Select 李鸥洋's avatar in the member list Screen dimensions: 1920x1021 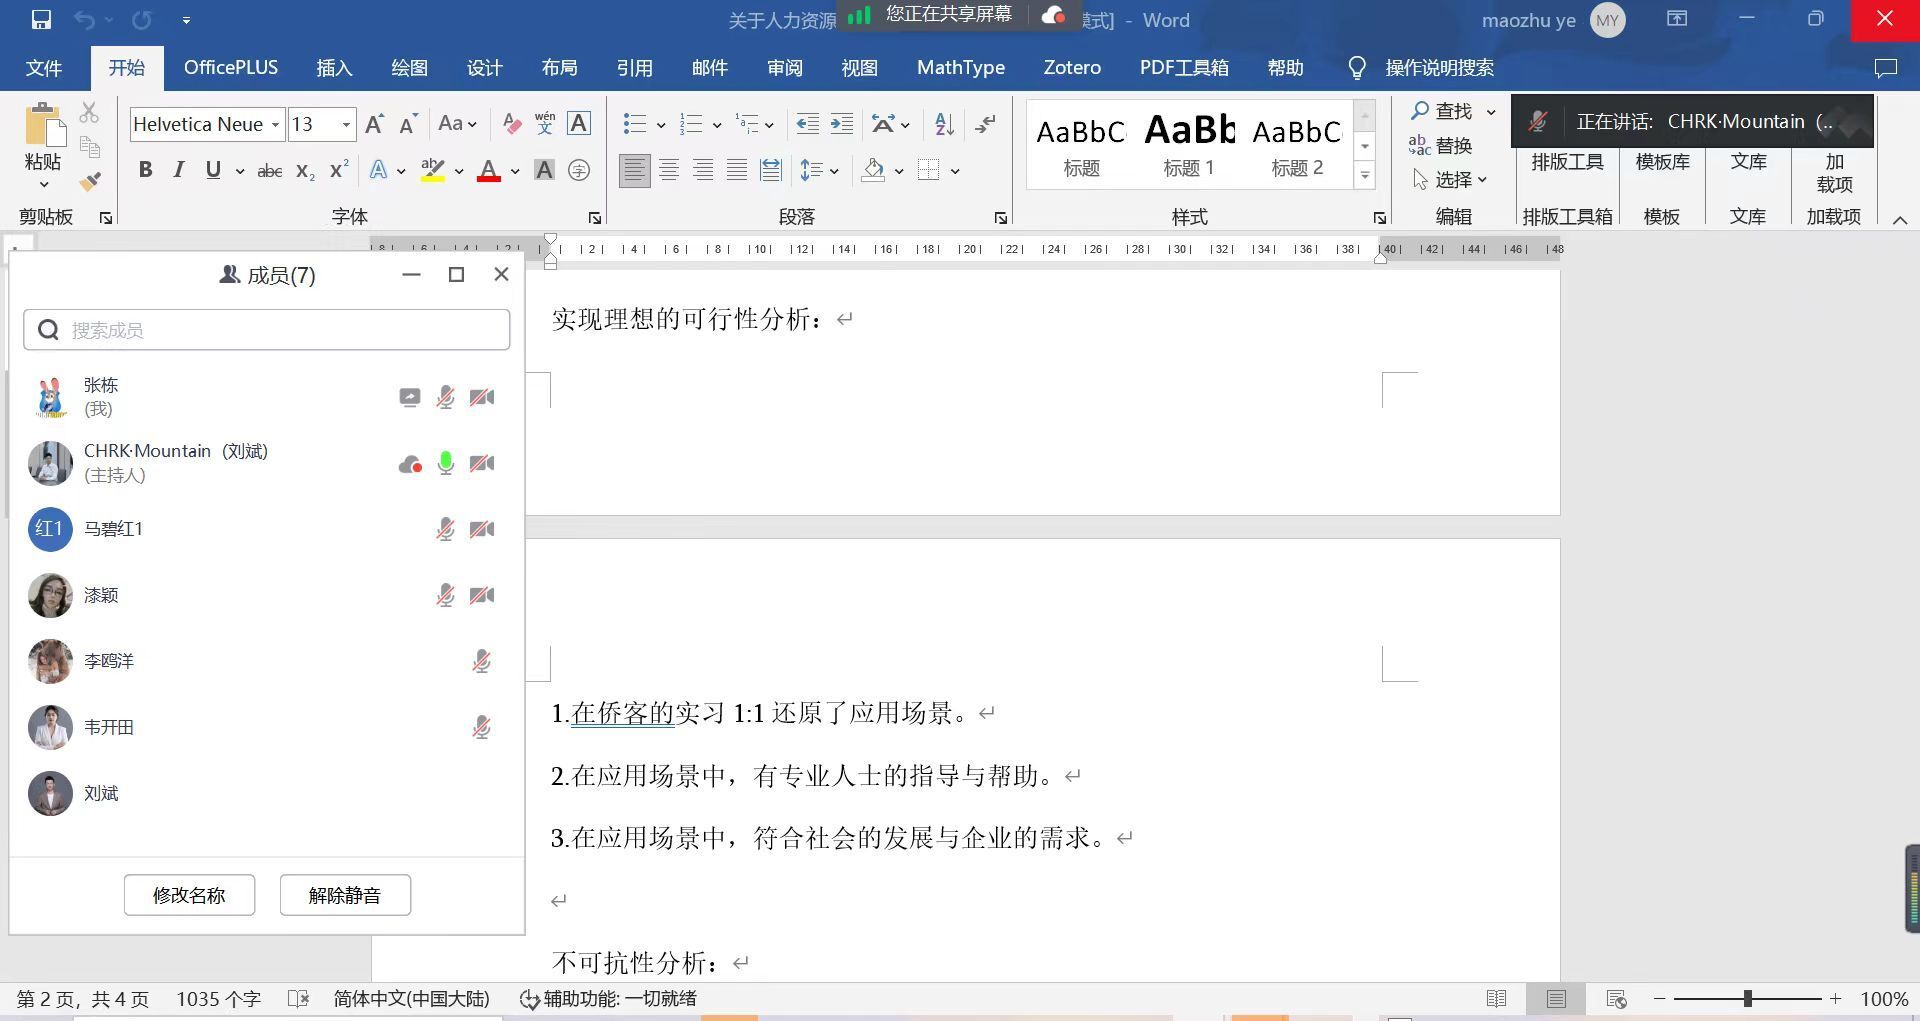[x=50, y=662]
